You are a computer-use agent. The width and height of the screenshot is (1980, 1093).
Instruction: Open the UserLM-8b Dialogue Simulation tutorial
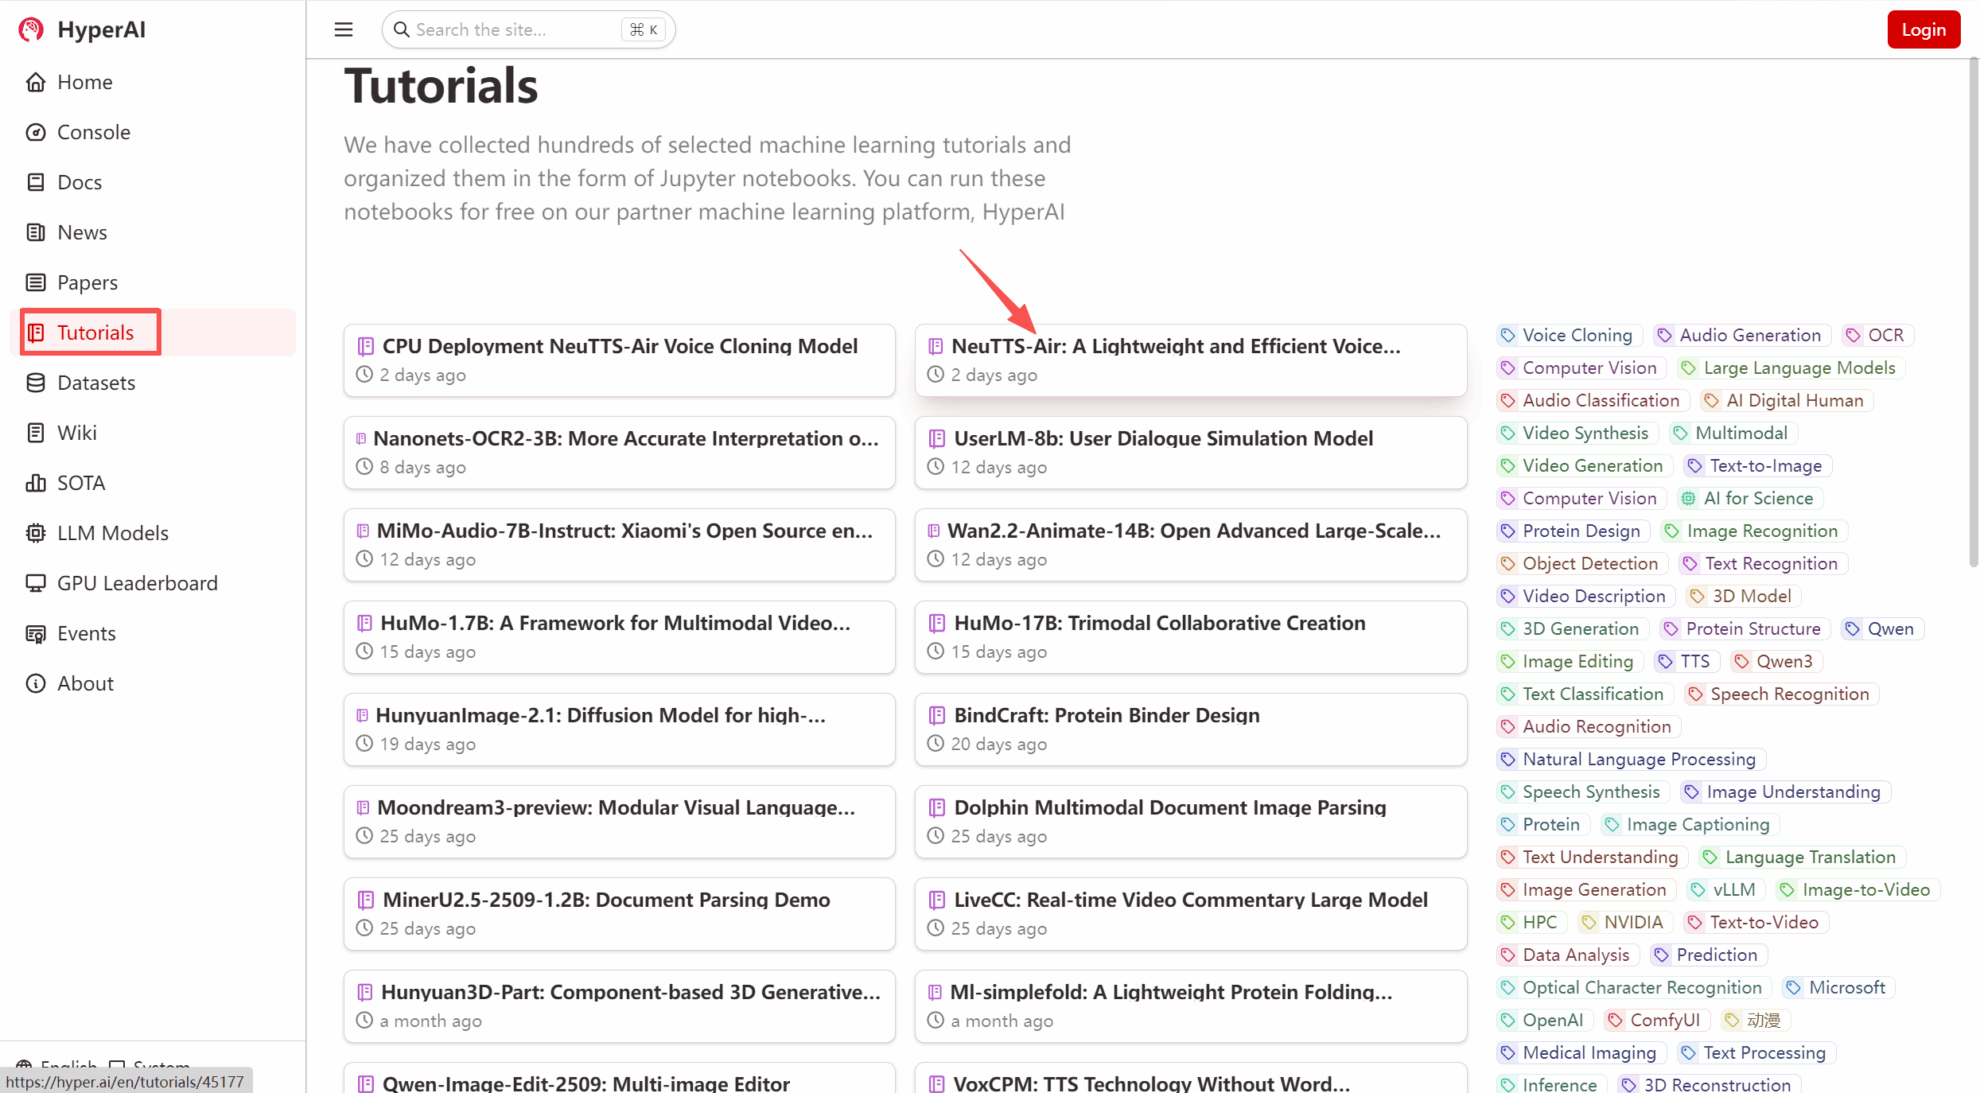click(1162, 439)
